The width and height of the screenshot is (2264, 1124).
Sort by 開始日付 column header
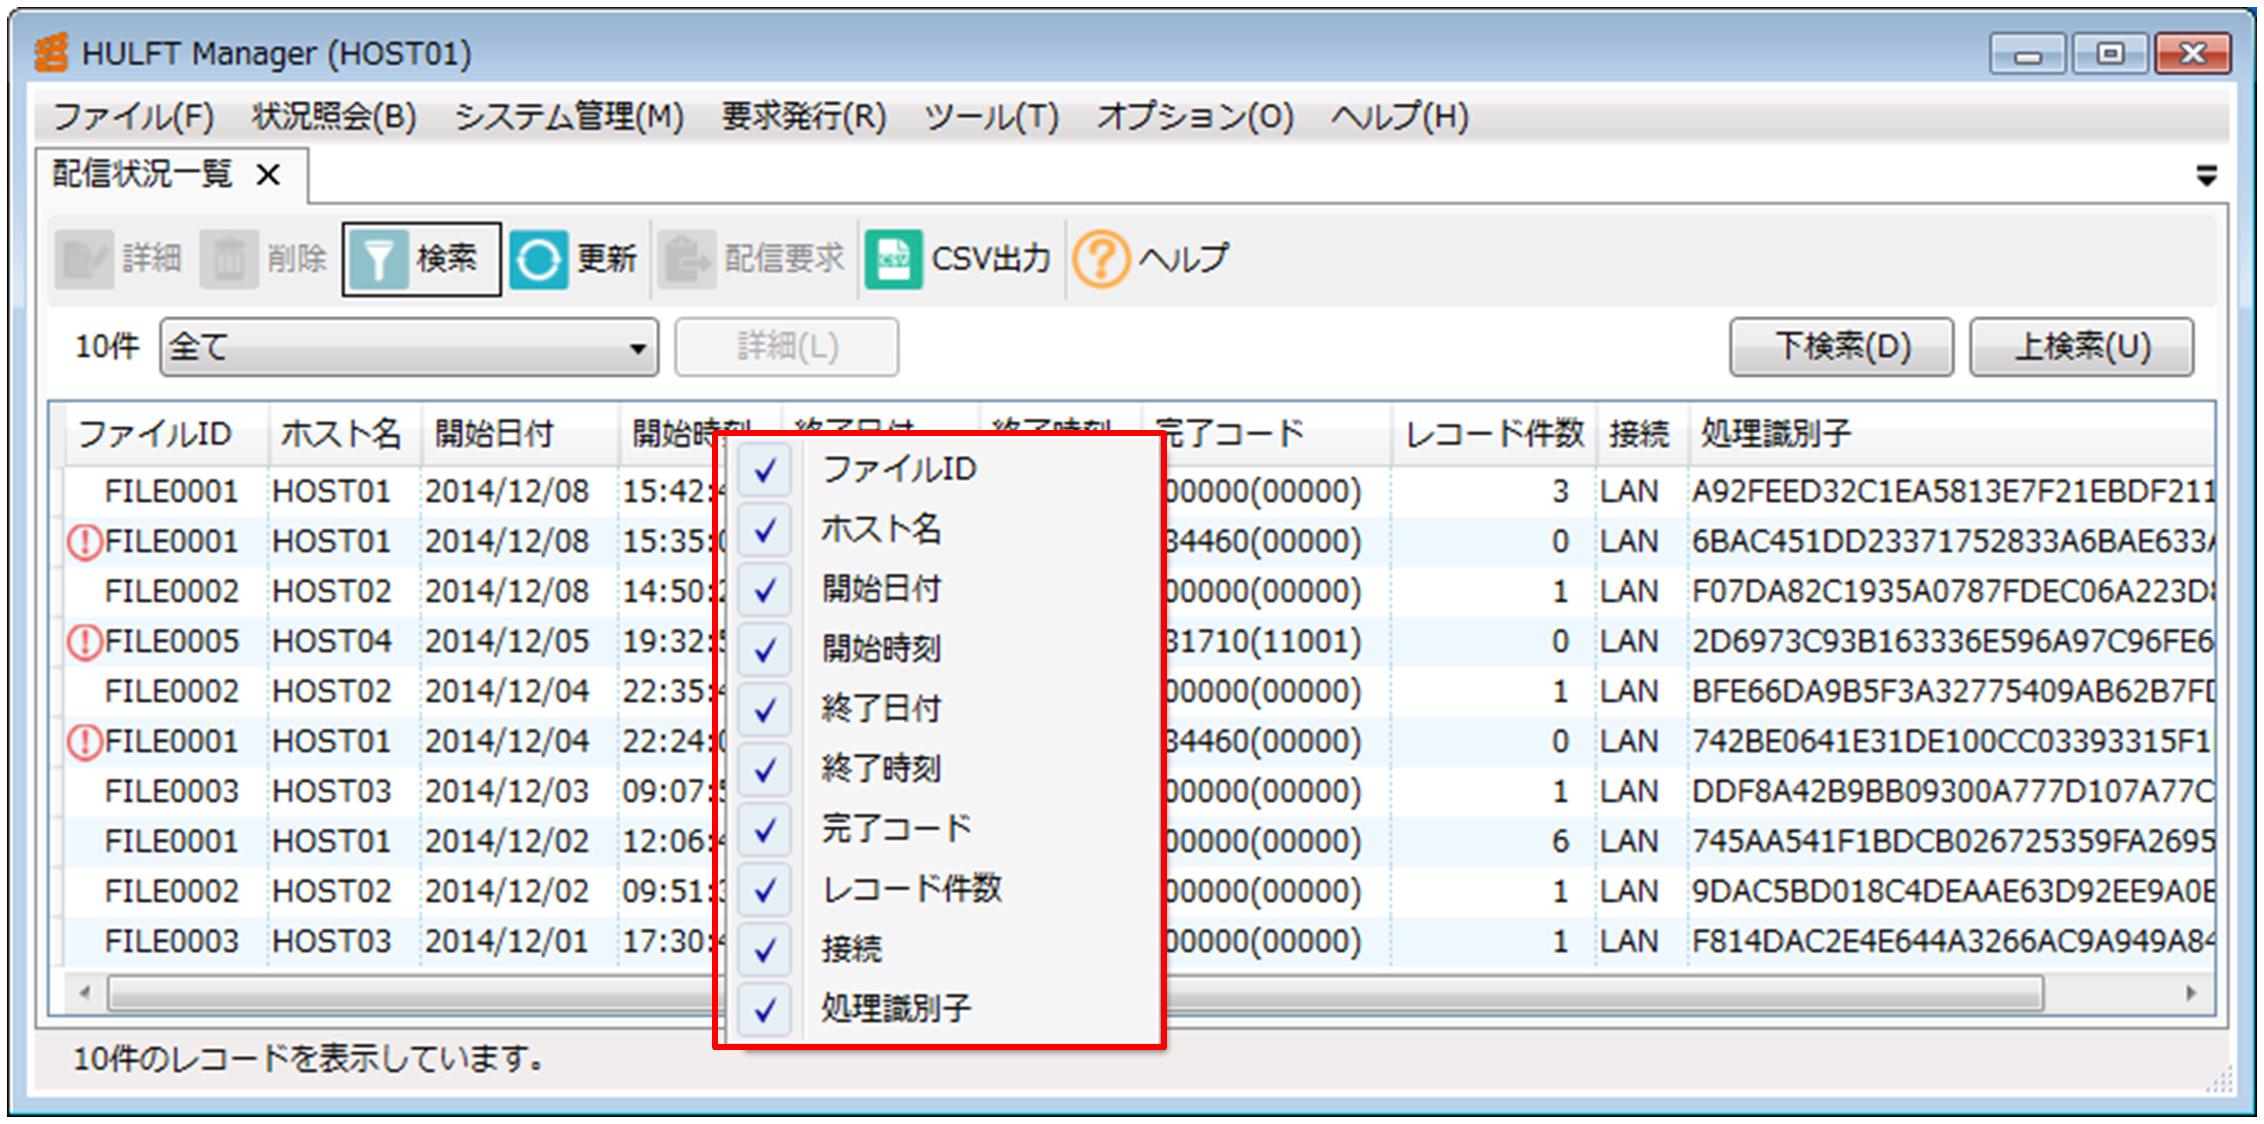519,434
